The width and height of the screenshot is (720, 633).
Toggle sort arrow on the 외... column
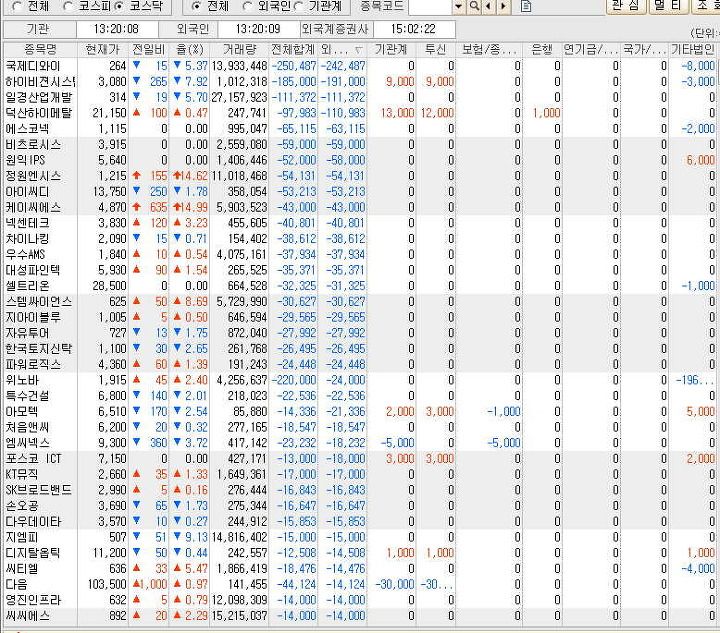(359, 50)
